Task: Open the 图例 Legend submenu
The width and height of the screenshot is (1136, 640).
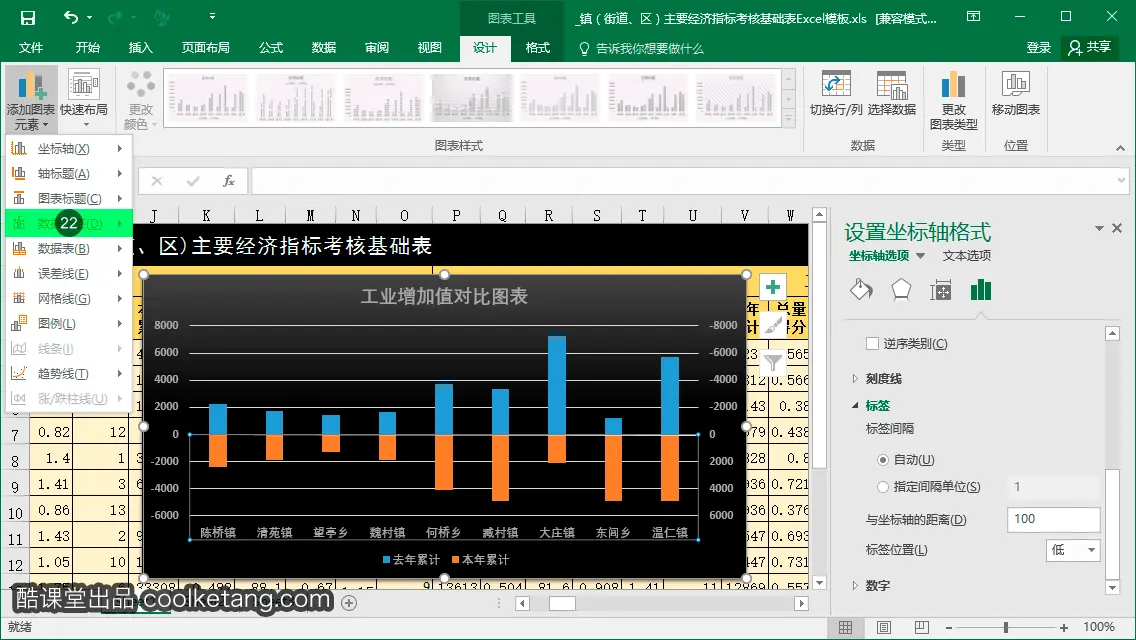Action: (68, 324)
